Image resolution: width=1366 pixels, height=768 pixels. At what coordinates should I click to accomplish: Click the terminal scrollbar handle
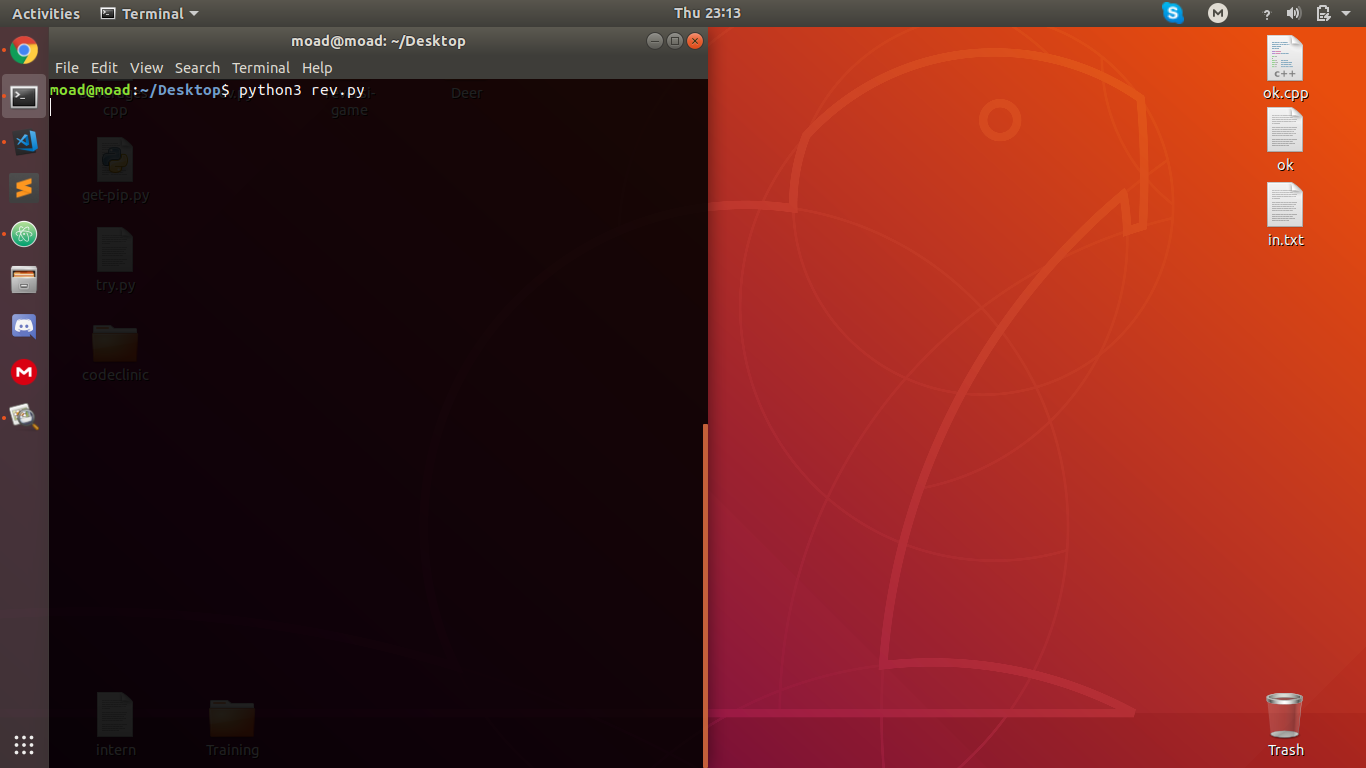coord(705,595)
